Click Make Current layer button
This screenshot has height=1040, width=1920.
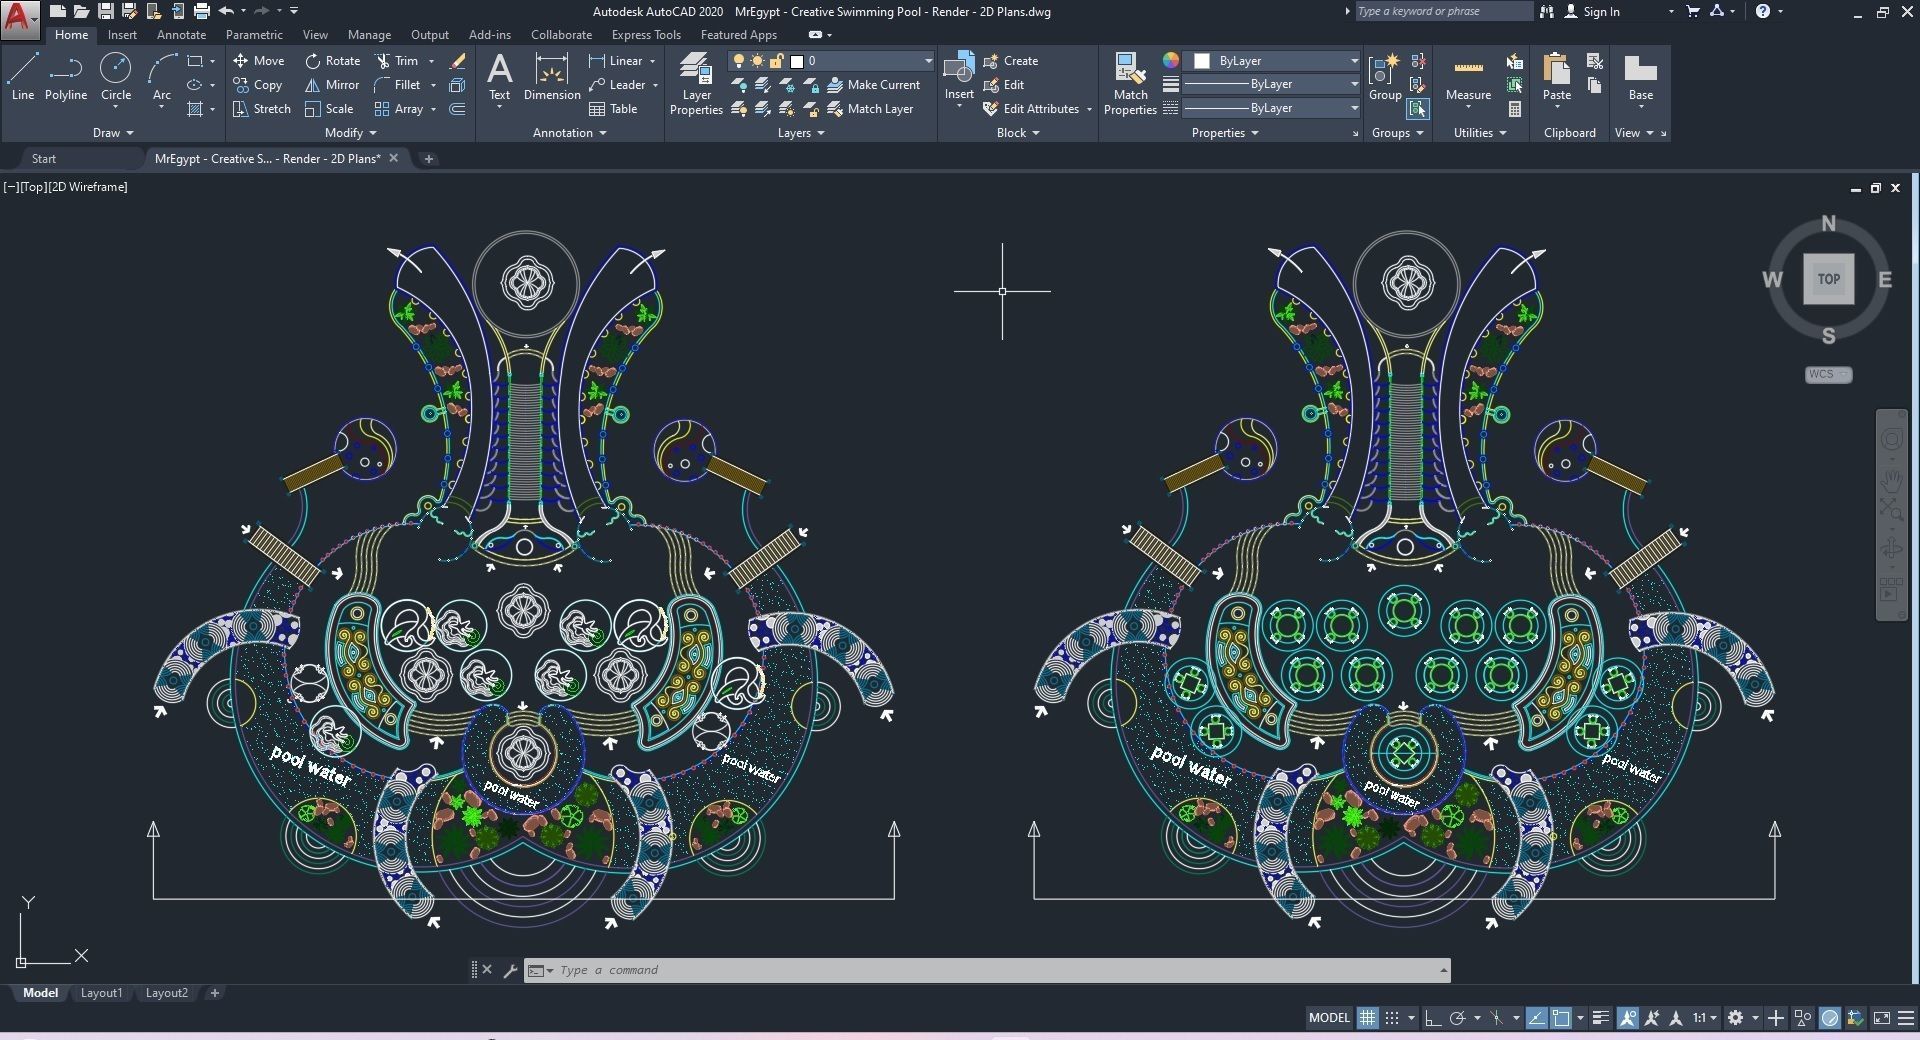(x=873, y=85)
